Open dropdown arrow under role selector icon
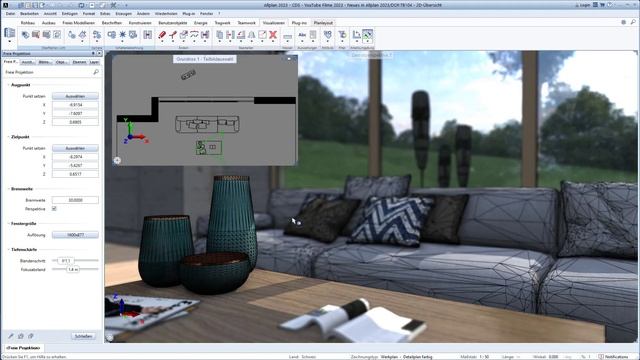Image resolution: width=640 pixels, height=360 pixels. point(9,42)
